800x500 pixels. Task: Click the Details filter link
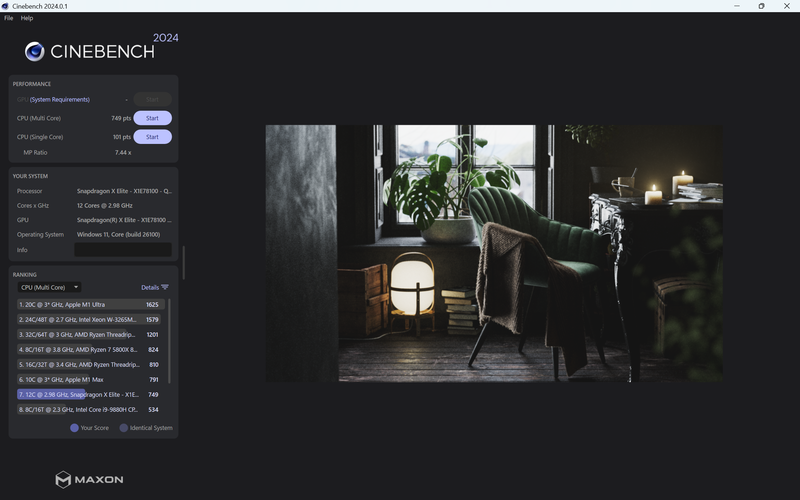tap(150, 287)
